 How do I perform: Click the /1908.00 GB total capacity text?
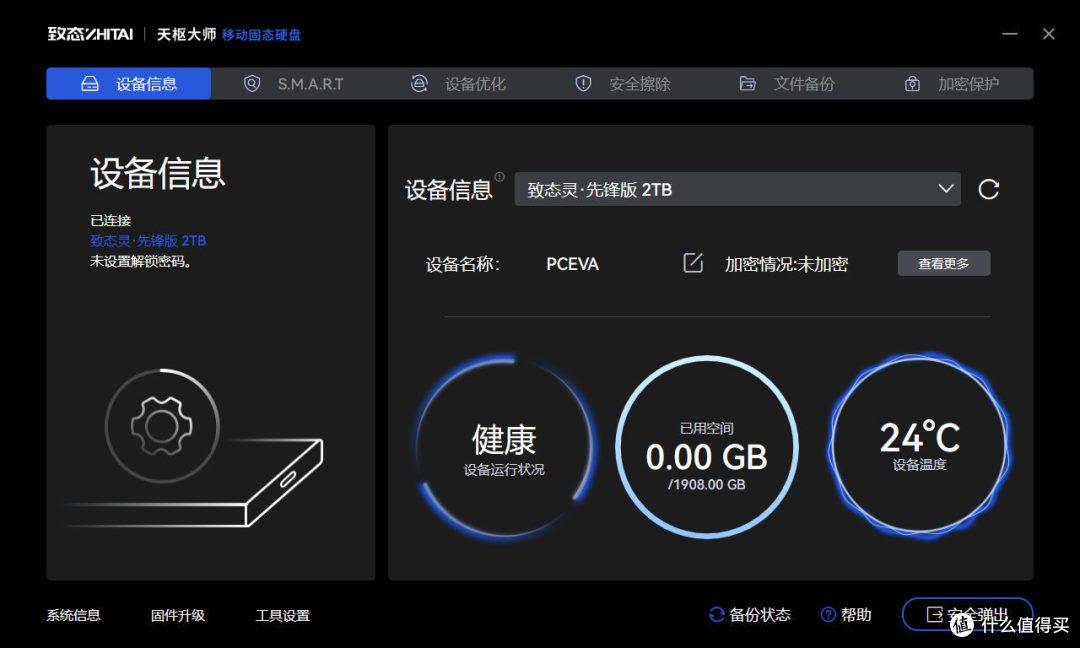(707, 484)
